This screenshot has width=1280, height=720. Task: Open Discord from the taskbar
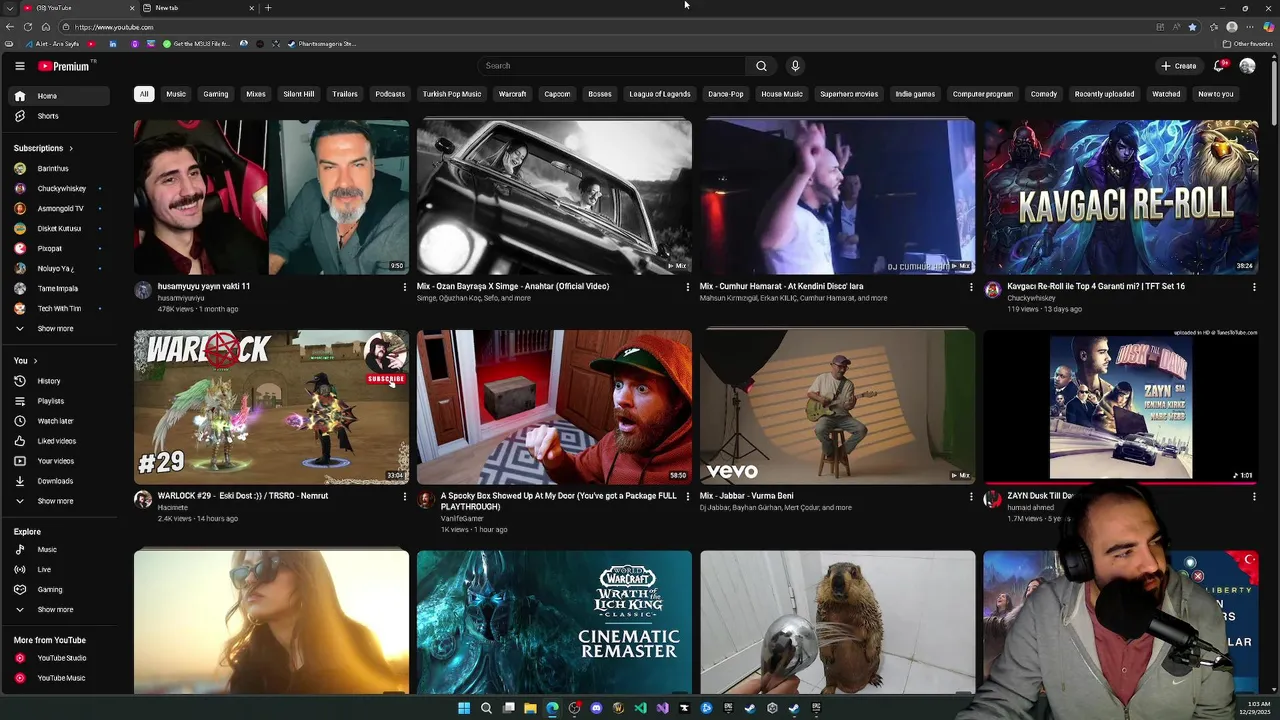point(596,708)
